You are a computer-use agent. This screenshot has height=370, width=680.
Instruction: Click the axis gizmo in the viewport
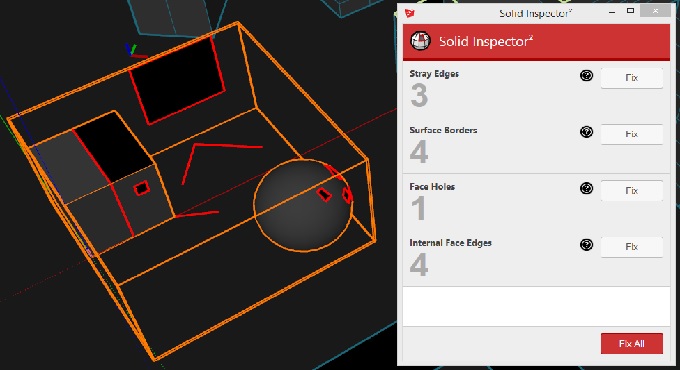point(135,51)
